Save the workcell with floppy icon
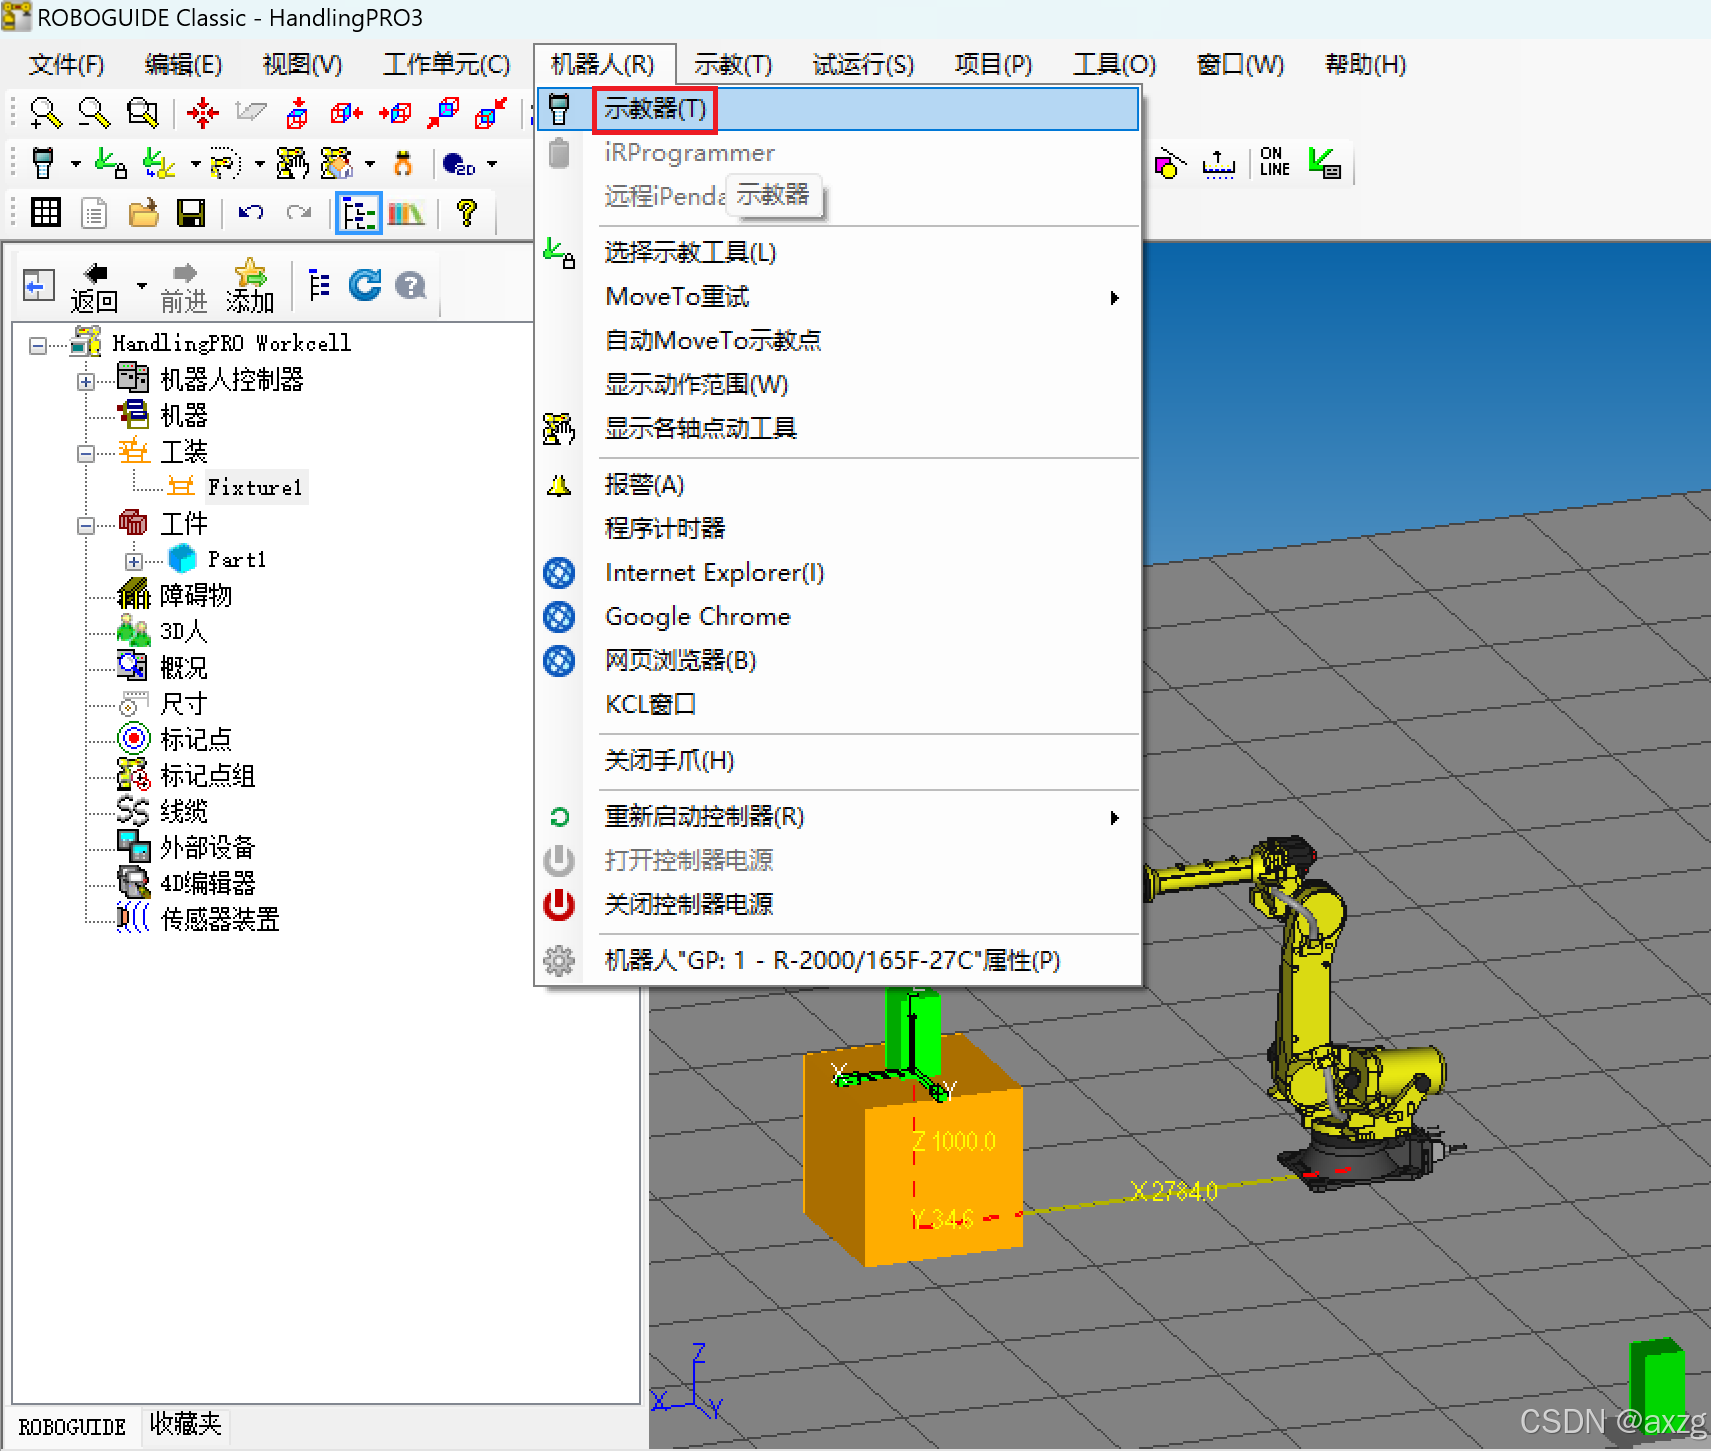This screenshot has width=1711, height=1452. tap(191, 212)
